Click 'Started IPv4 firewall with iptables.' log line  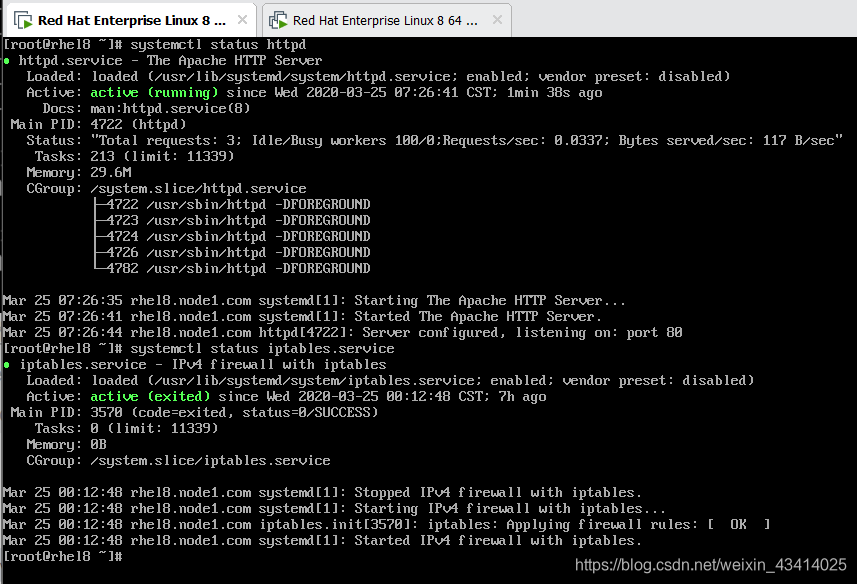[x=322, y=540]
